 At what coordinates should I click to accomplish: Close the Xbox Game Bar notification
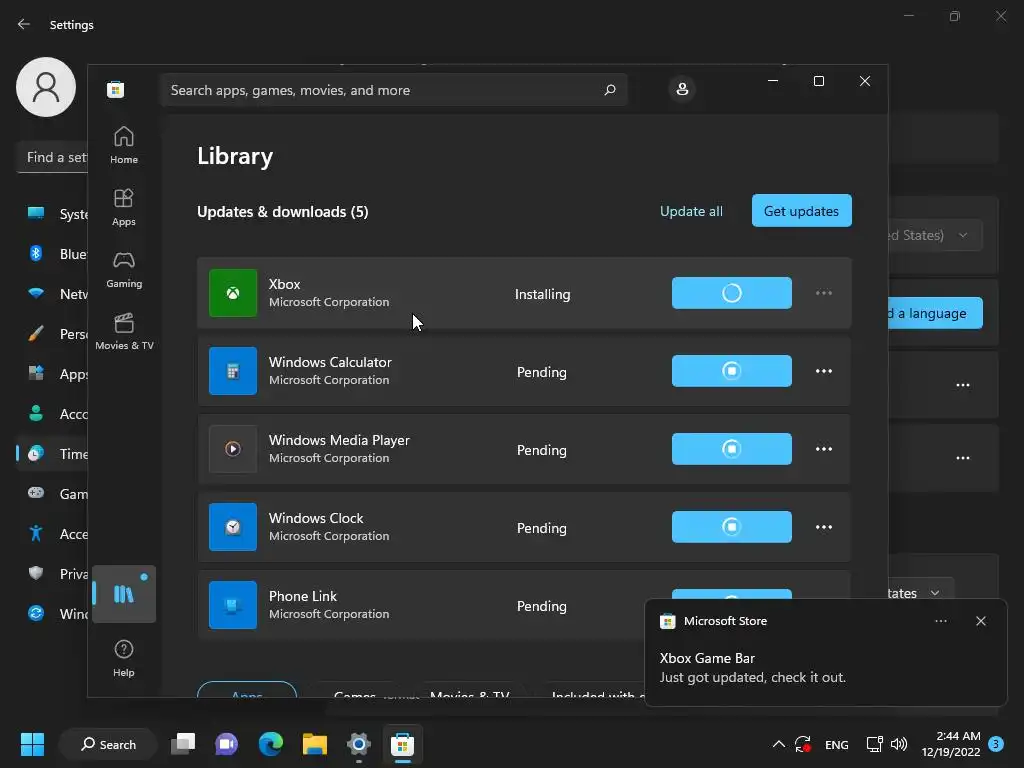coord(980,621)
